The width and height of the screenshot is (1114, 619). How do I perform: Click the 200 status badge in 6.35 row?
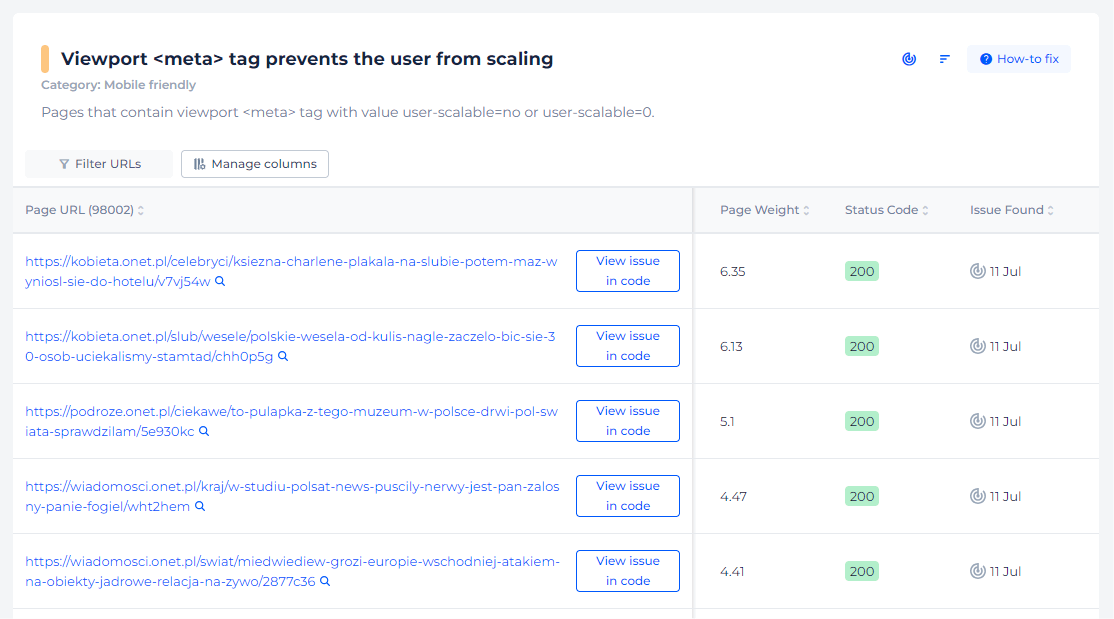point(862,271)
